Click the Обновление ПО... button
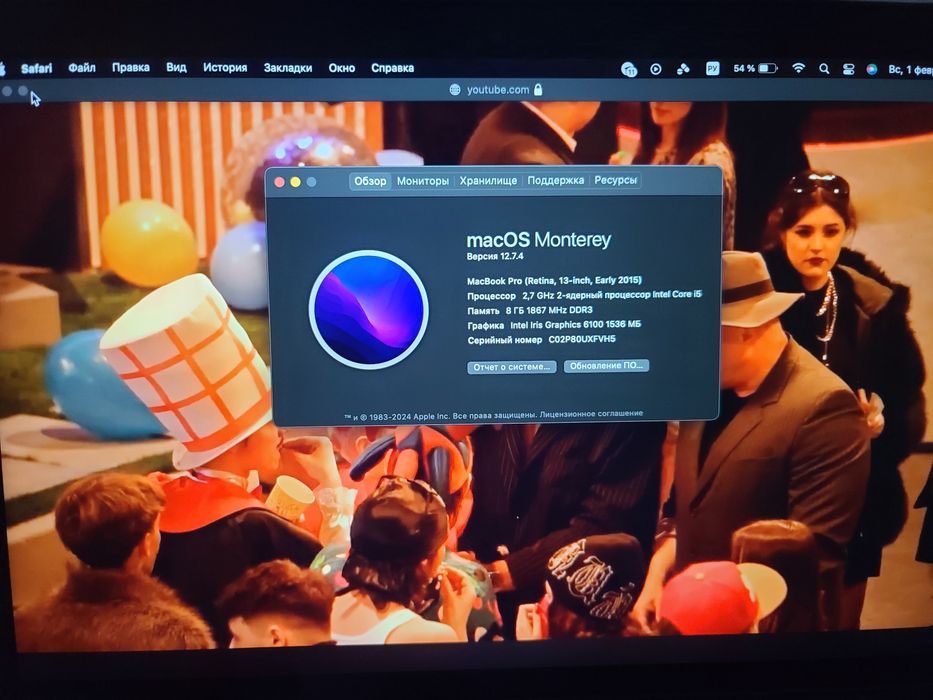Image resolution: width=933 pixels, height=700 pixels. 606,366
